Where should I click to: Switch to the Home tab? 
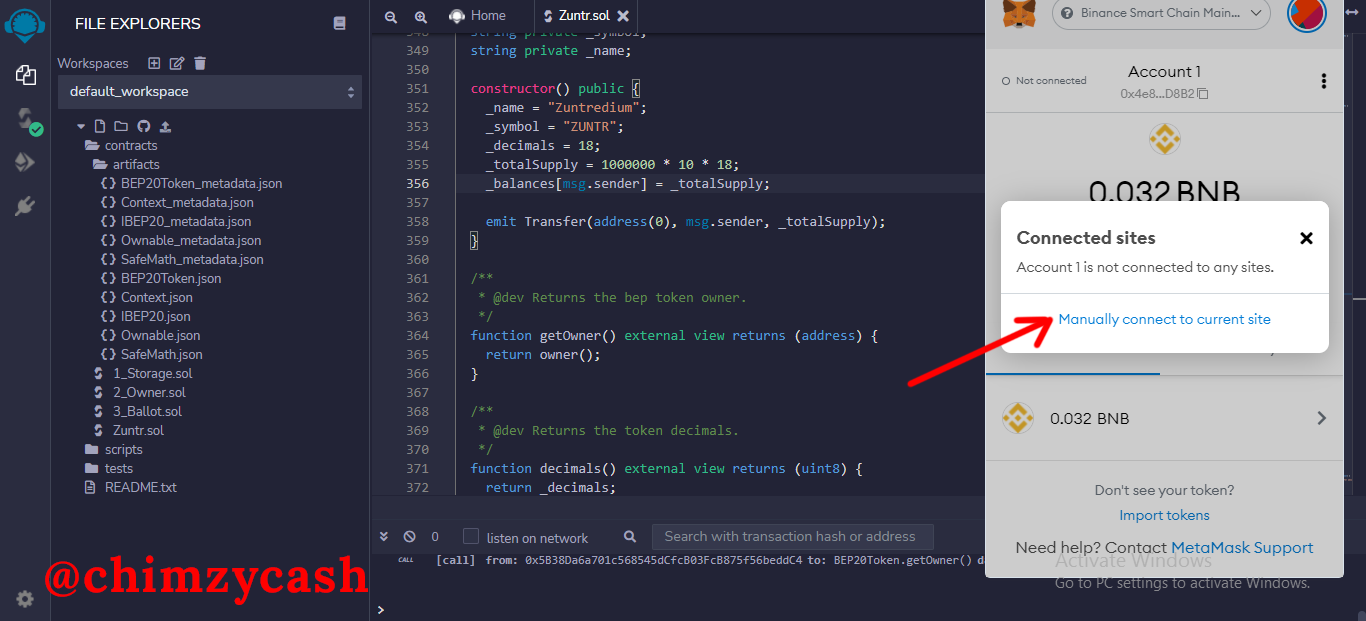click(x=477, y=16)
